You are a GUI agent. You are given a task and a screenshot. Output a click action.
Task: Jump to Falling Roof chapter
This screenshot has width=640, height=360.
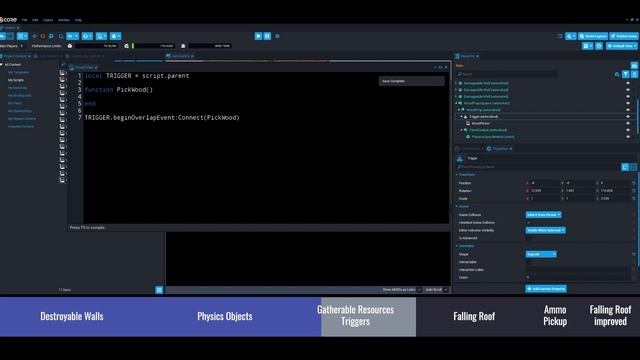click(474, 317)
